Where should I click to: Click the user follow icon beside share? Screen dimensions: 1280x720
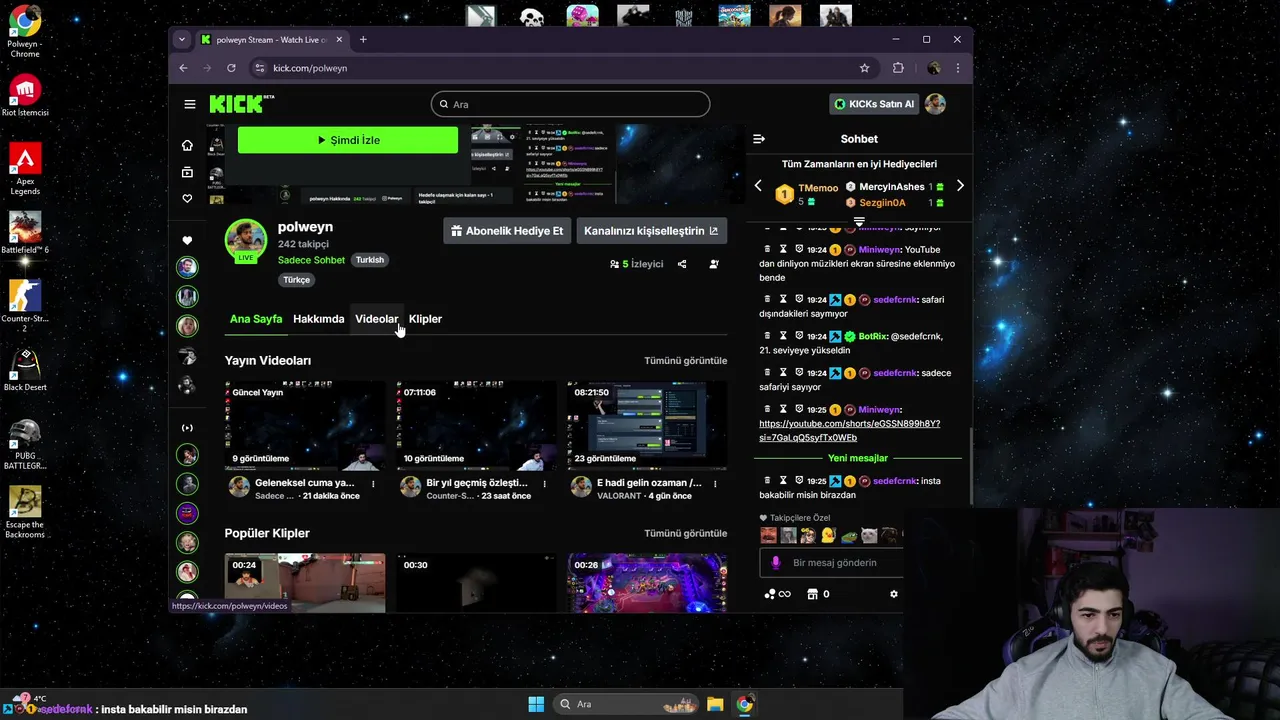coord(714,264)
